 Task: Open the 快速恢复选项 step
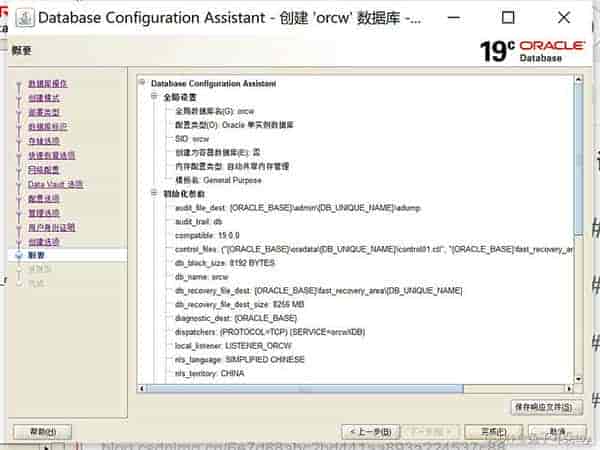tap(50, 155)
